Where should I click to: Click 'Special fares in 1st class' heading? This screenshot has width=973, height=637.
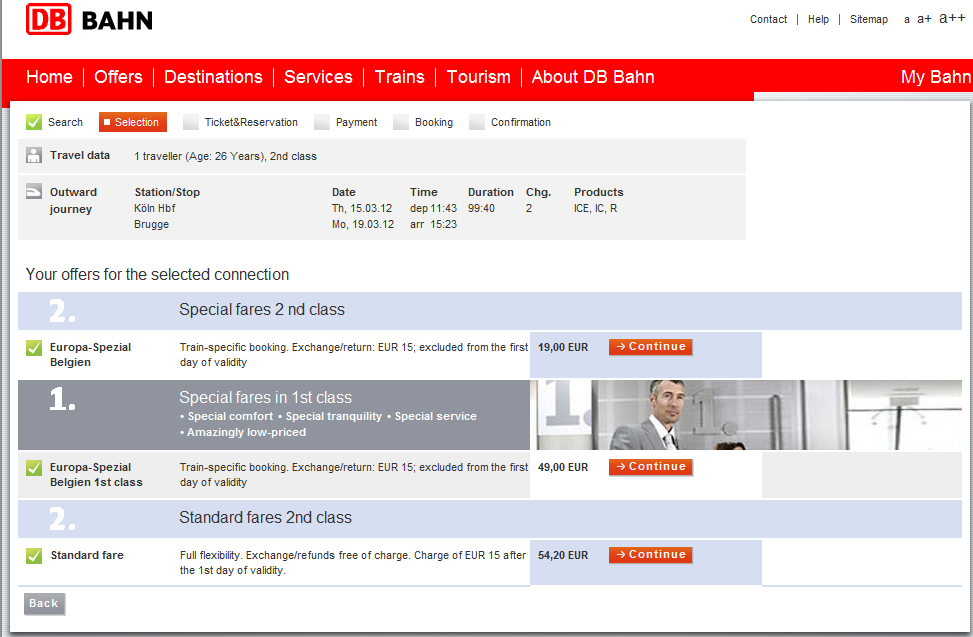click(266, 397)
